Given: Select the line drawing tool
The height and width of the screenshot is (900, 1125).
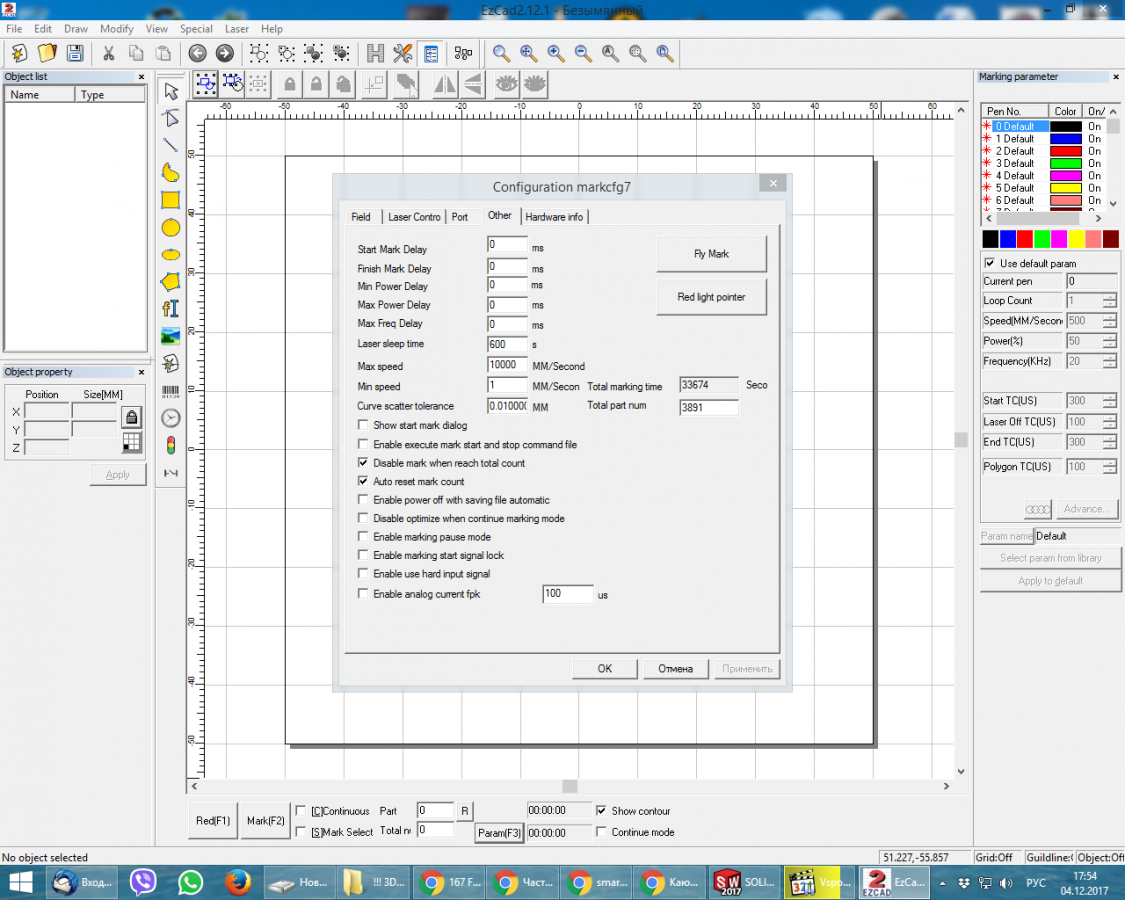Looking at the screenshot, I should click(171, 145).
